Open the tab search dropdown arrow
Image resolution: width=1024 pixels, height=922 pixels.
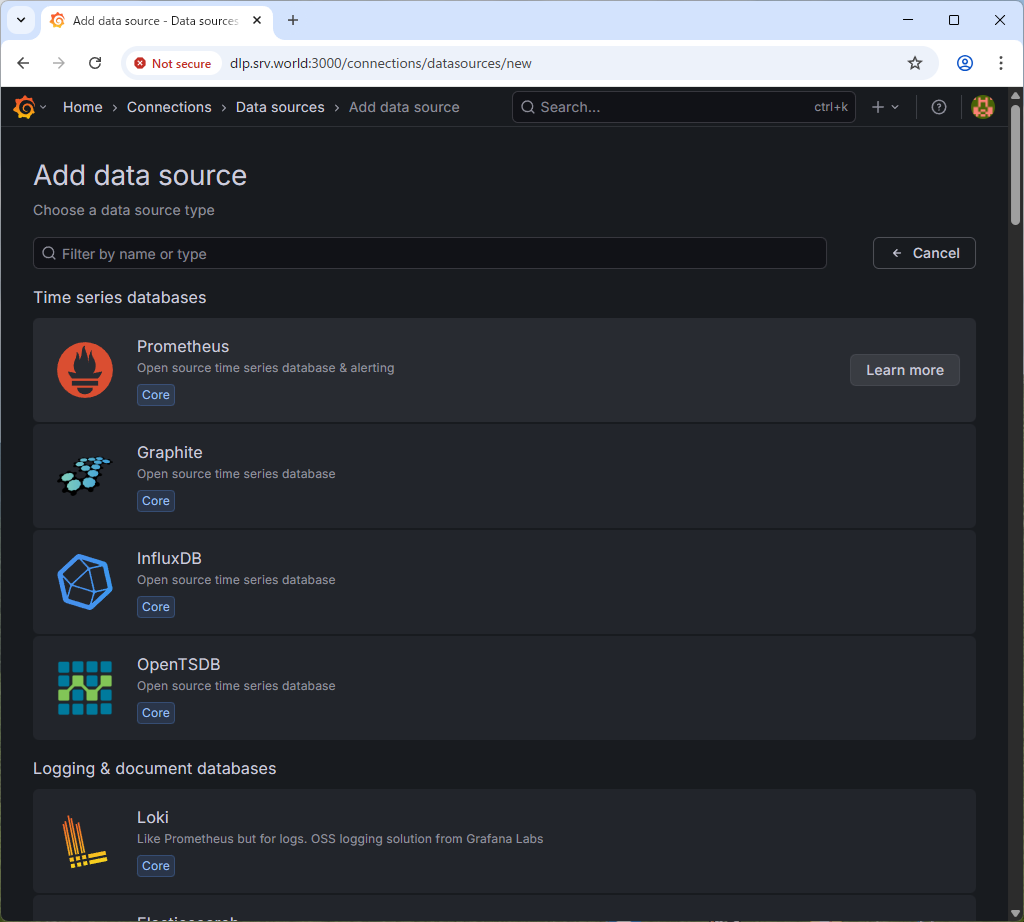point(21,20)
